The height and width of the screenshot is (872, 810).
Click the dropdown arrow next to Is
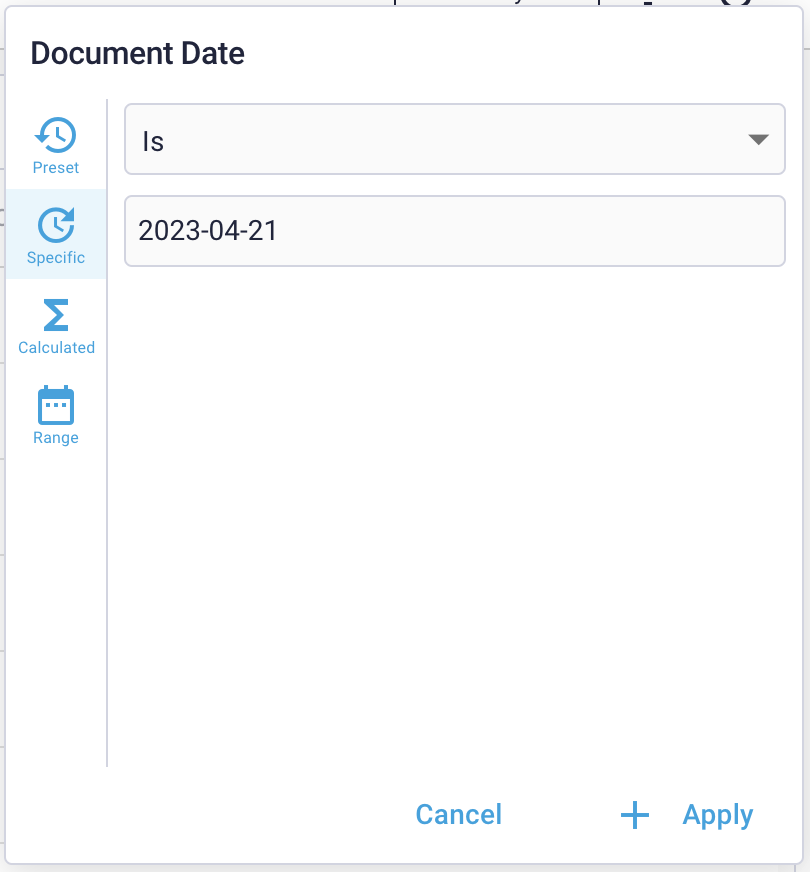tap(762, 139)
